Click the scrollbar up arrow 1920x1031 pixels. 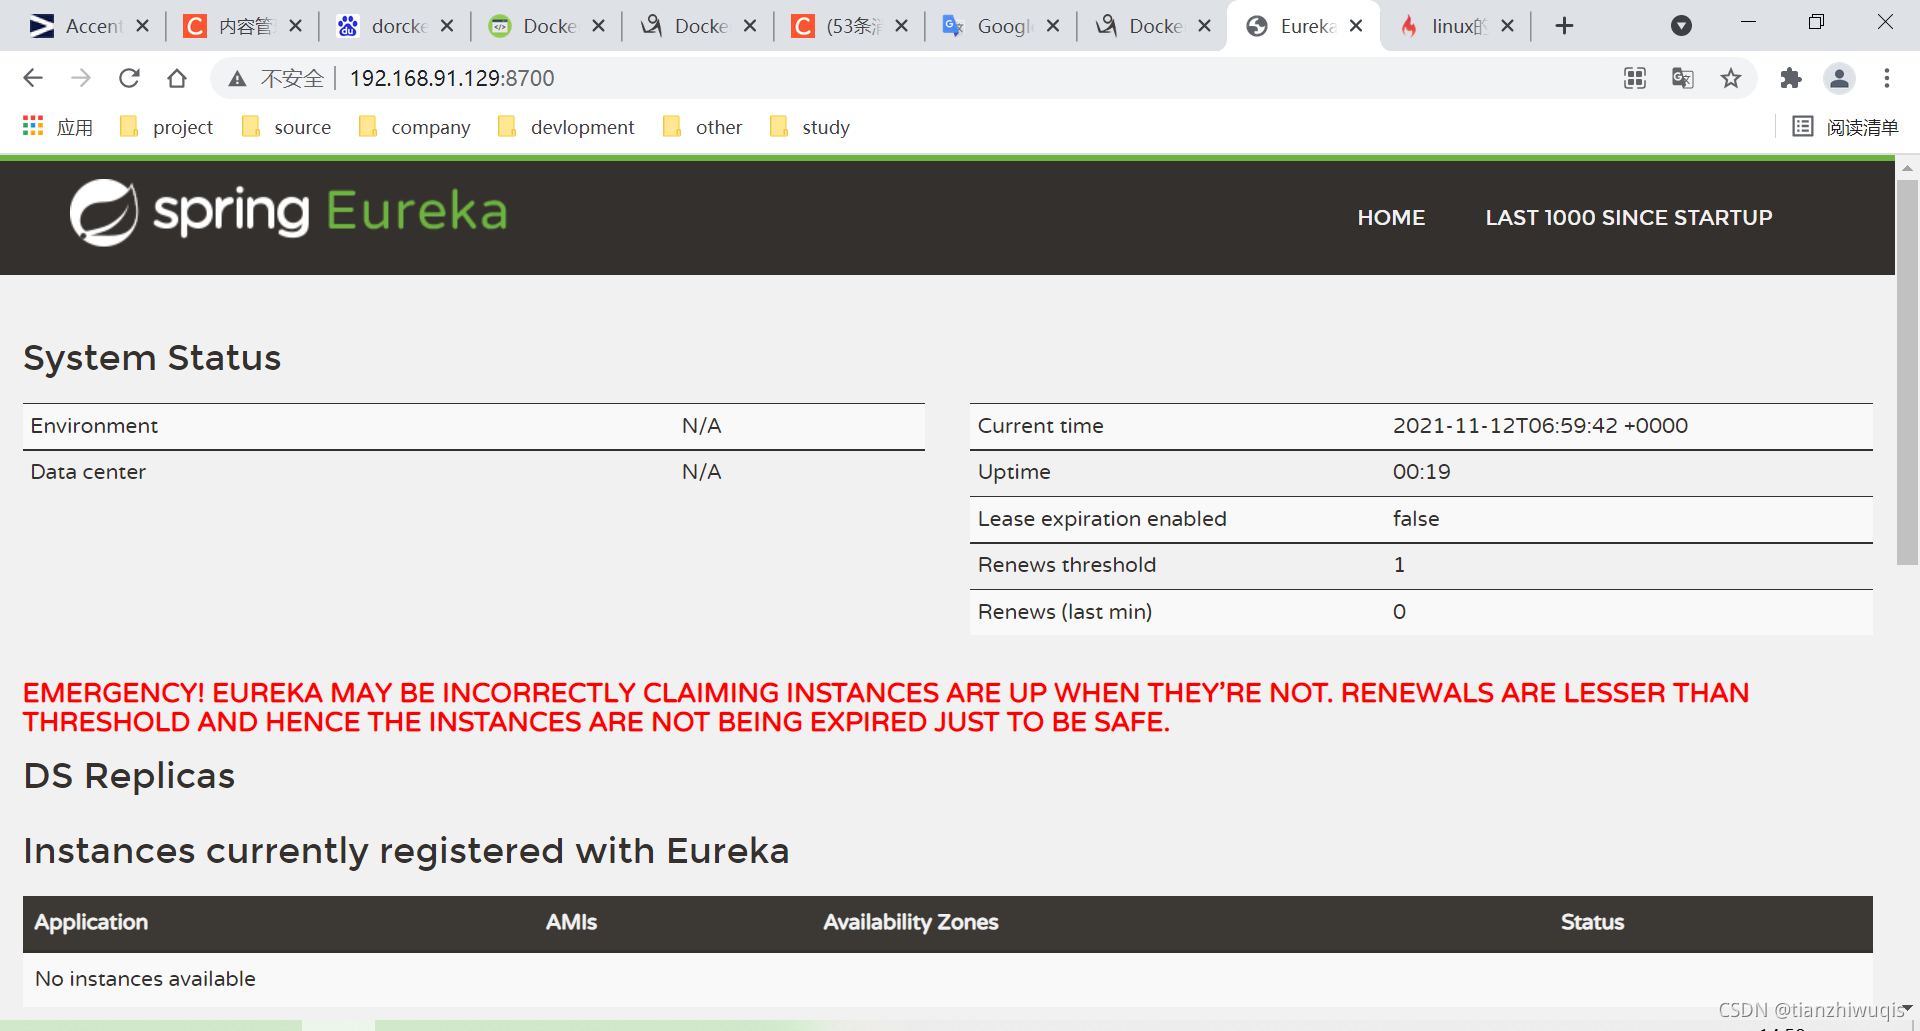[1907, 168]
